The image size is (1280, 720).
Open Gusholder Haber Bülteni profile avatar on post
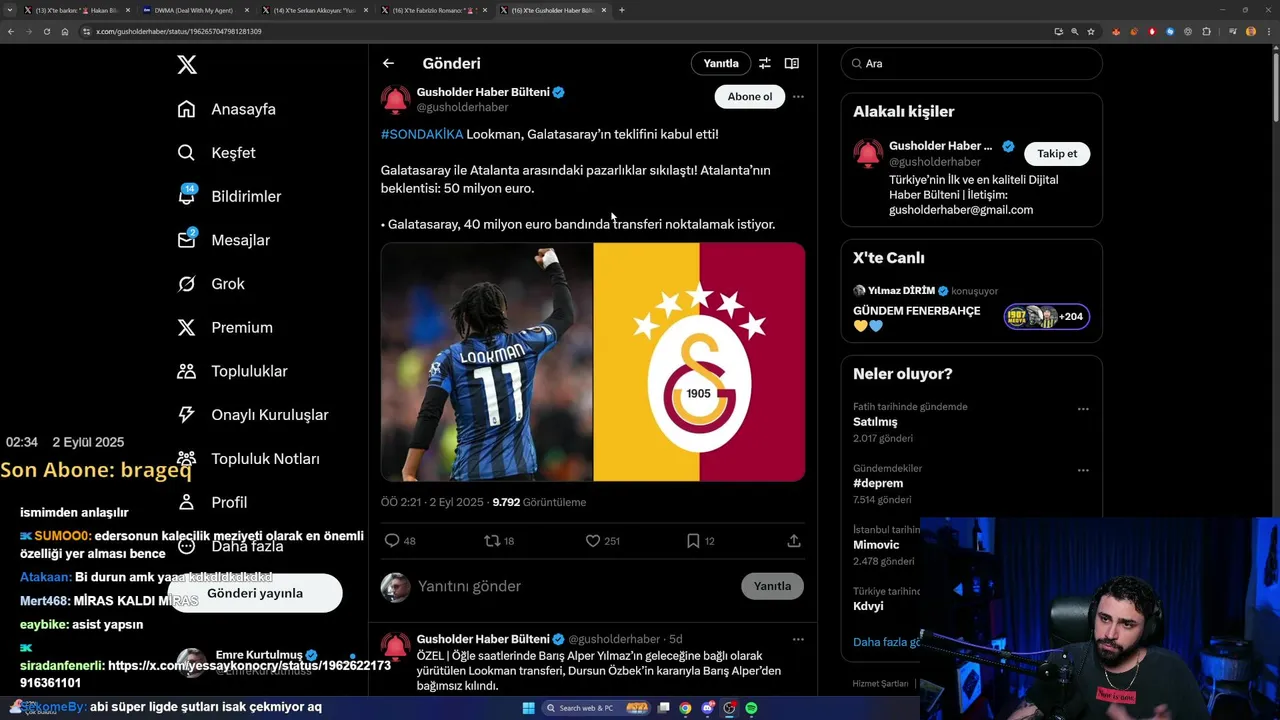(396, 100)
